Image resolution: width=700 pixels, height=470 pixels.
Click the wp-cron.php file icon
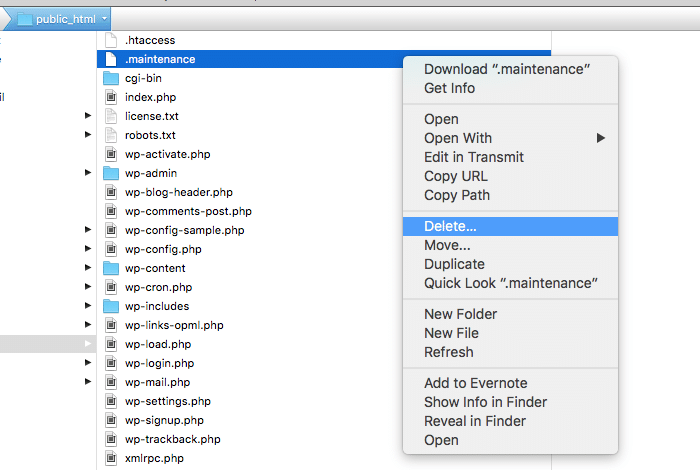point(111,287)
